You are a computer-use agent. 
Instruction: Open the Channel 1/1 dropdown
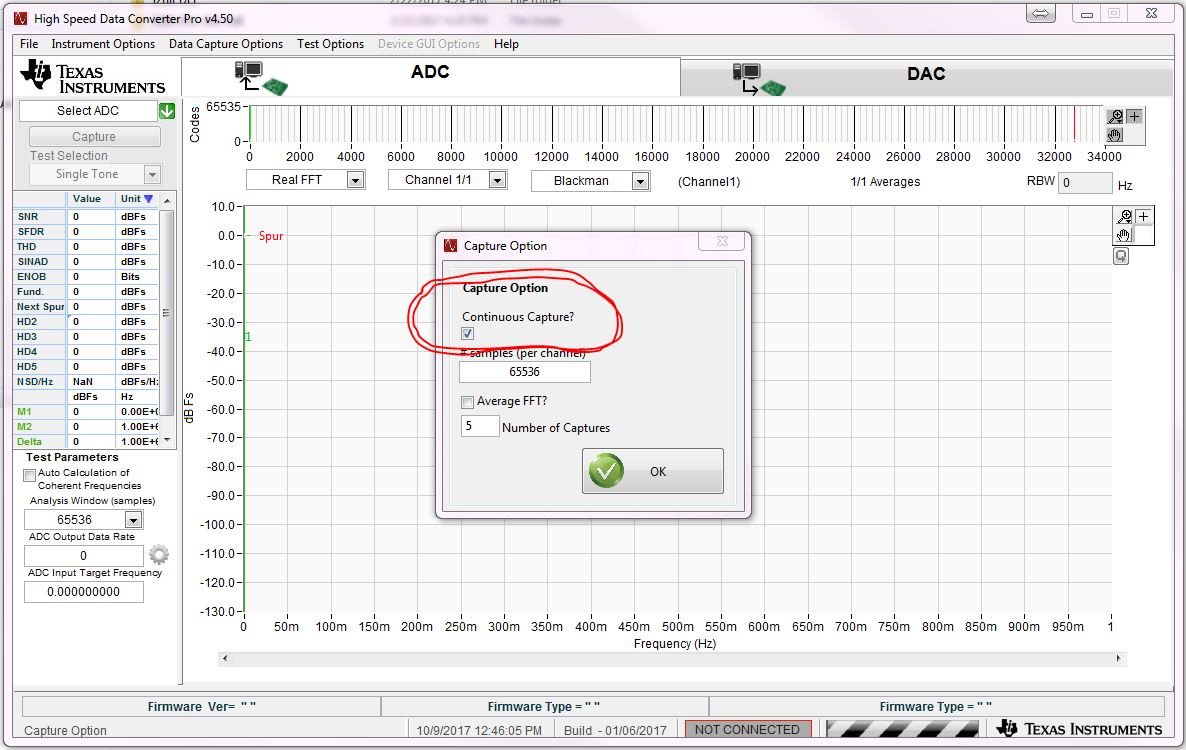point(497,180)
